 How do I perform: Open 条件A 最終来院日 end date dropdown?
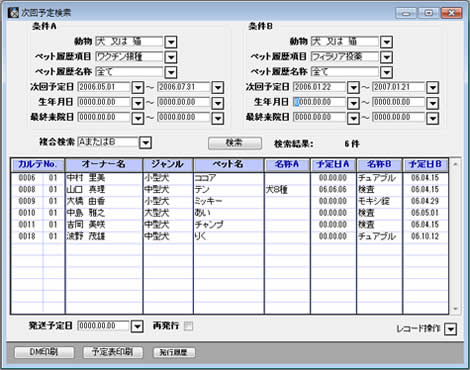218,118
